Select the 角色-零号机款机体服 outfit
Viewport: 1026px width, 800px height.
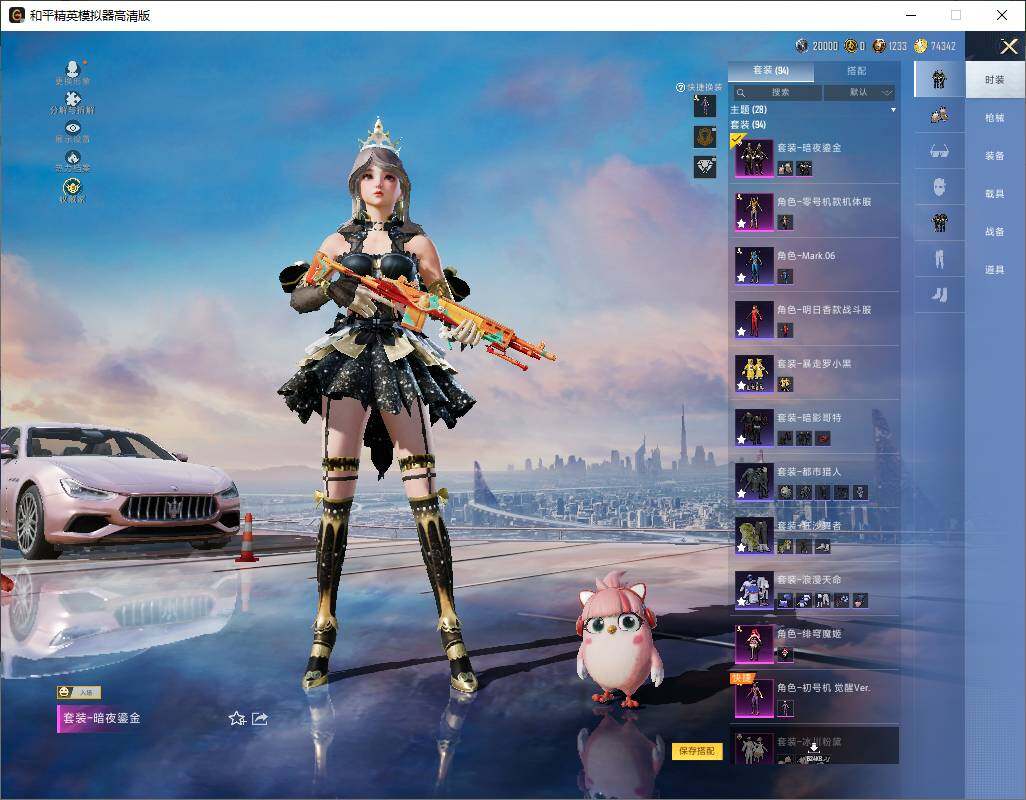point(814,212)
